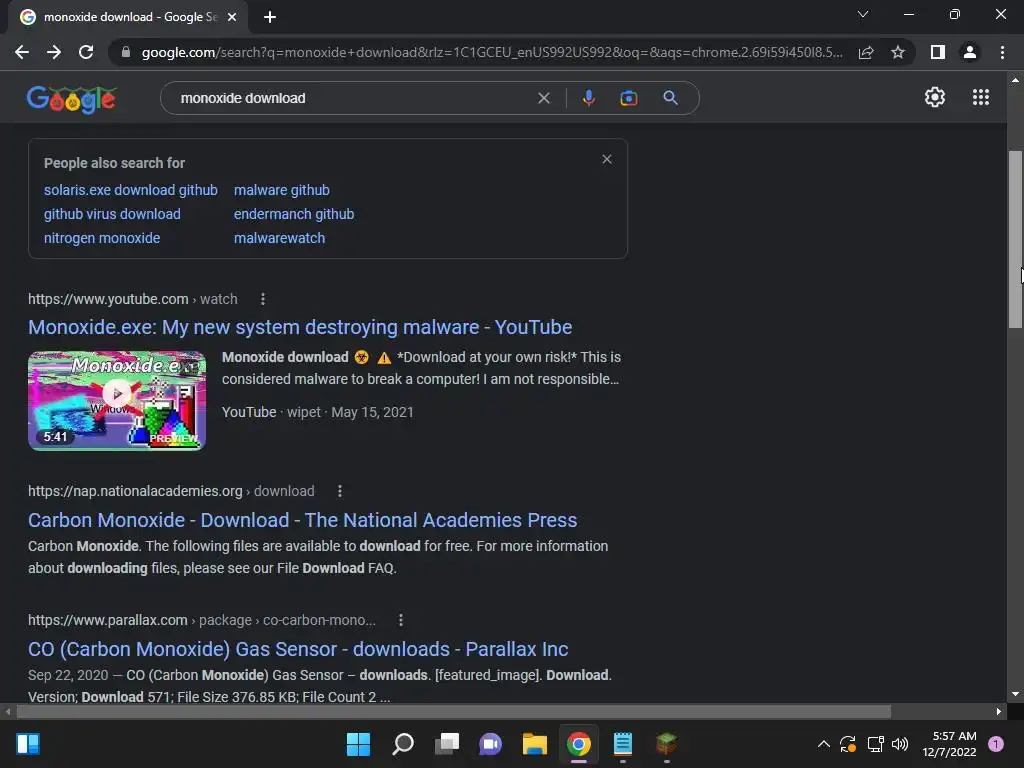Click the scroll down arrow
Viewport: 1024px width, 768px height.
[x=1015, y=694]
